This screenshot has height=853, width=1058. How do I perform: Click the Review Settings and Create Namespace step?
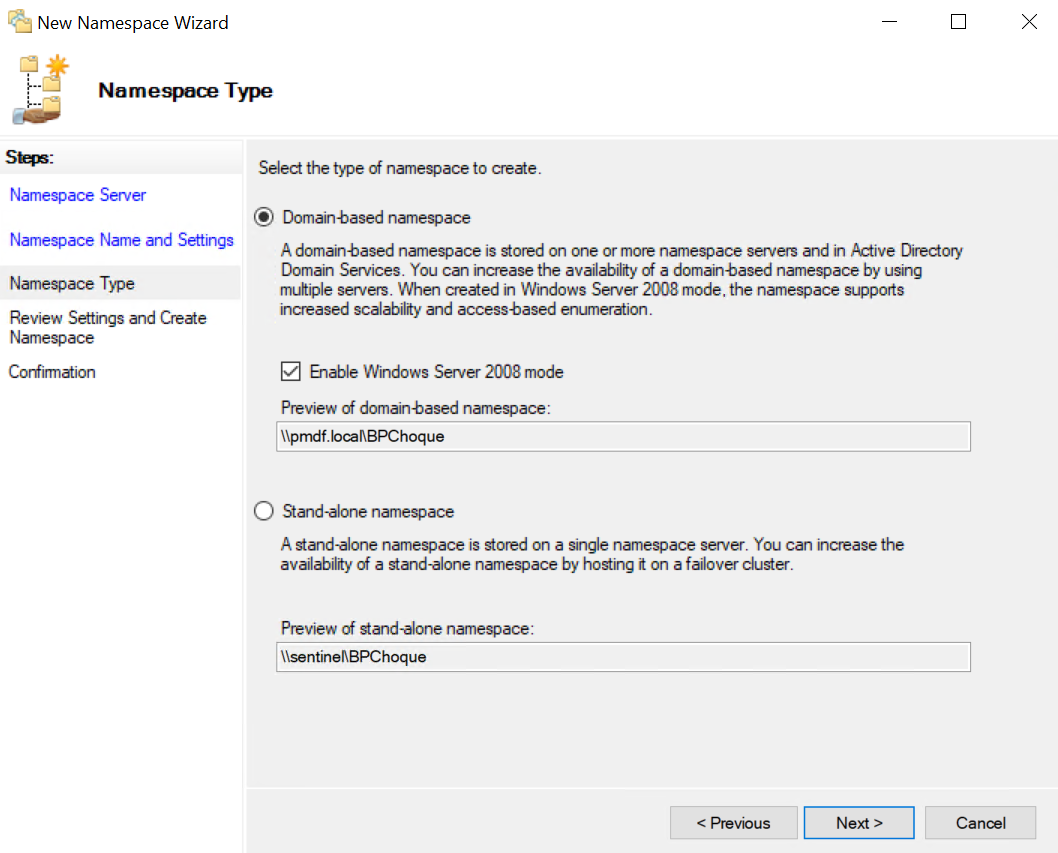click(x=108, y=328)
